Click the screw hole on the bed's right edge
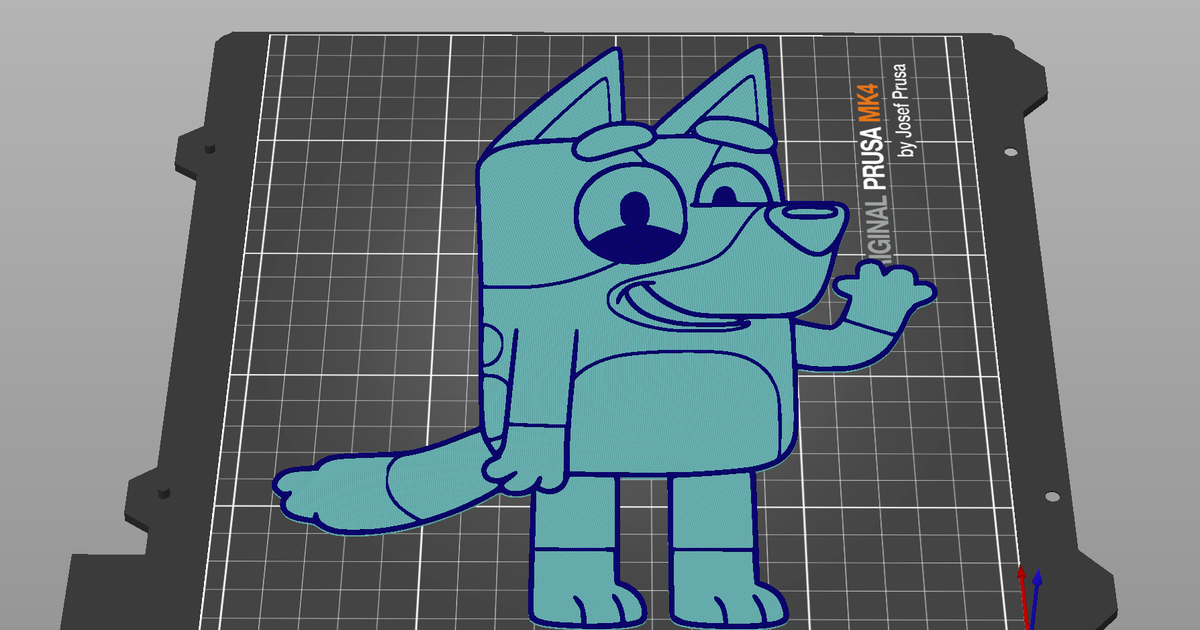The image size is (1200, 630). pyautogui.click(x=1011, y=152)
